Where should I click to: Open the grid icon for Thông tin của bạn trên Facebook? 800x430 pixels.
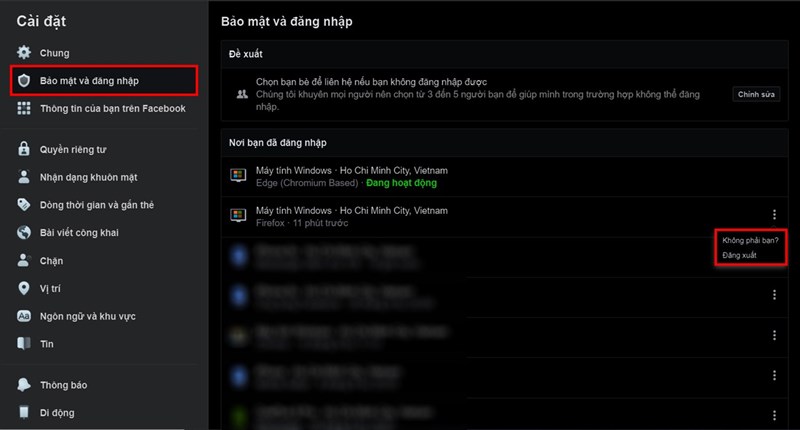point(23,108)
